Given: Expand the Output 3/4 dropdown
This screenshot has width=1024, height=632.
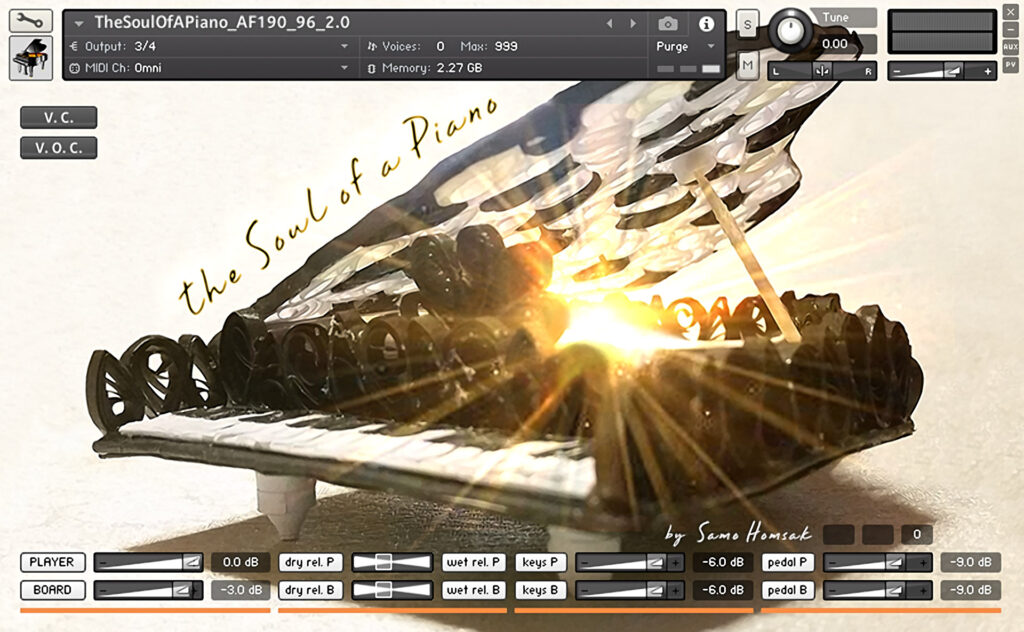Looking at the screenshot, I should click(345, 46).
